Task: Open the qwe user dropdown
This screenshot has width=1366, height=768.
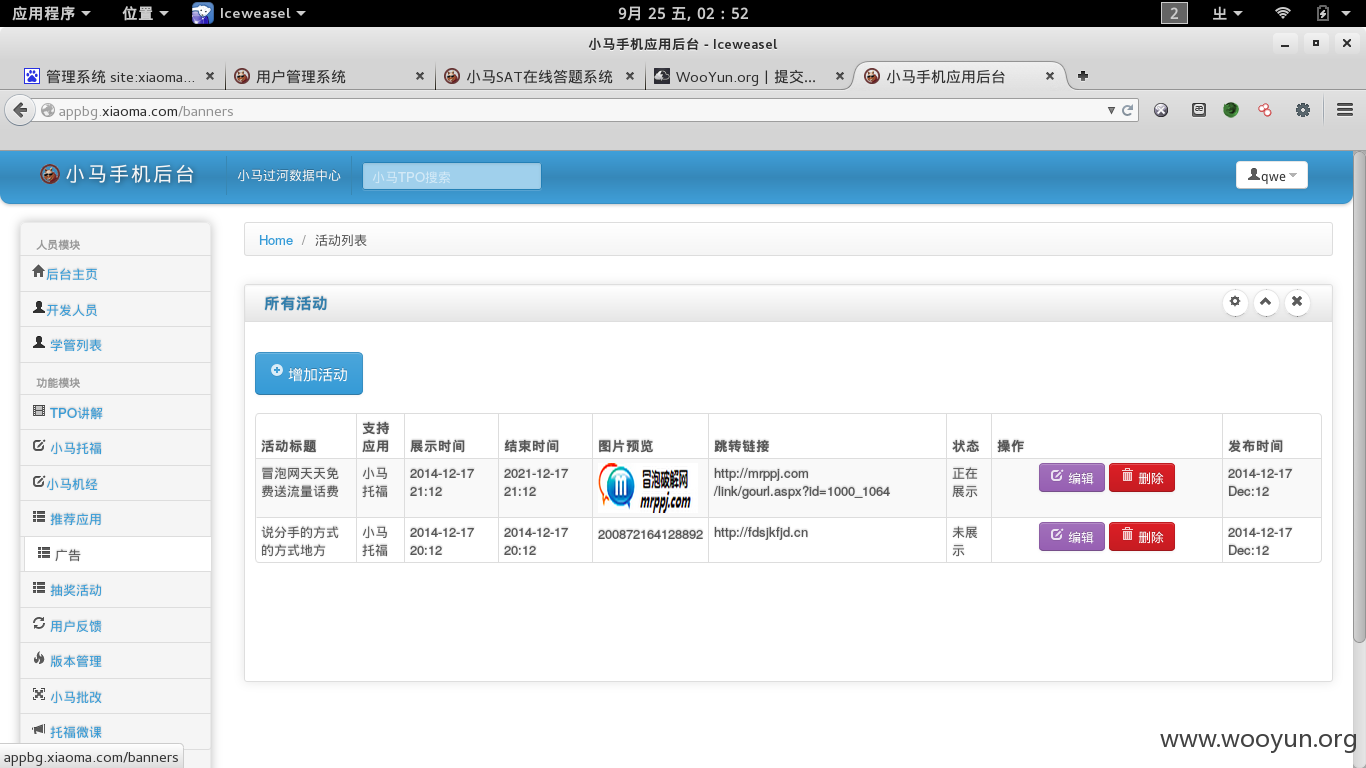Action: [x=1272, y=175]
